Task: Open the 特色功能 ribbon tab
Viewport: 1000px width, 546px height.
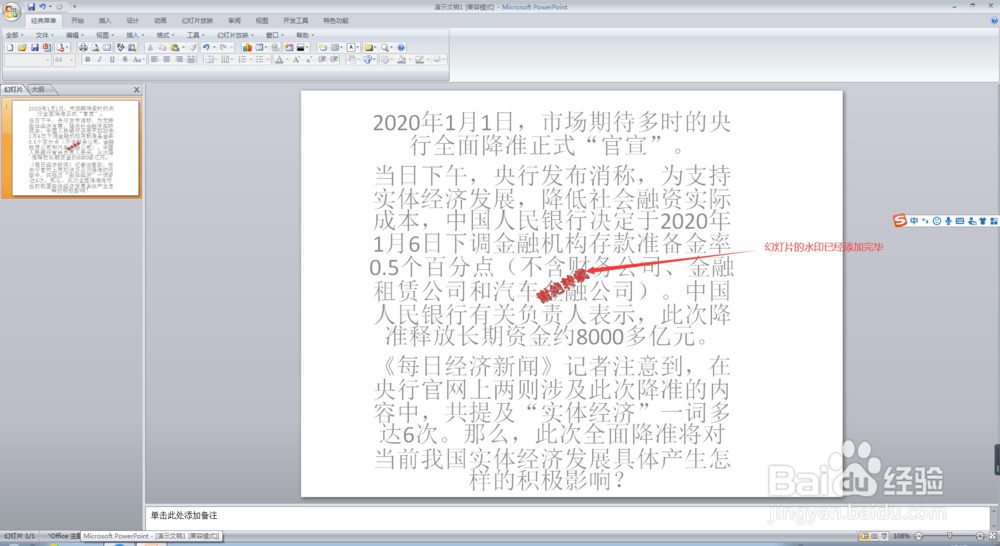Action: click(335, 21)
